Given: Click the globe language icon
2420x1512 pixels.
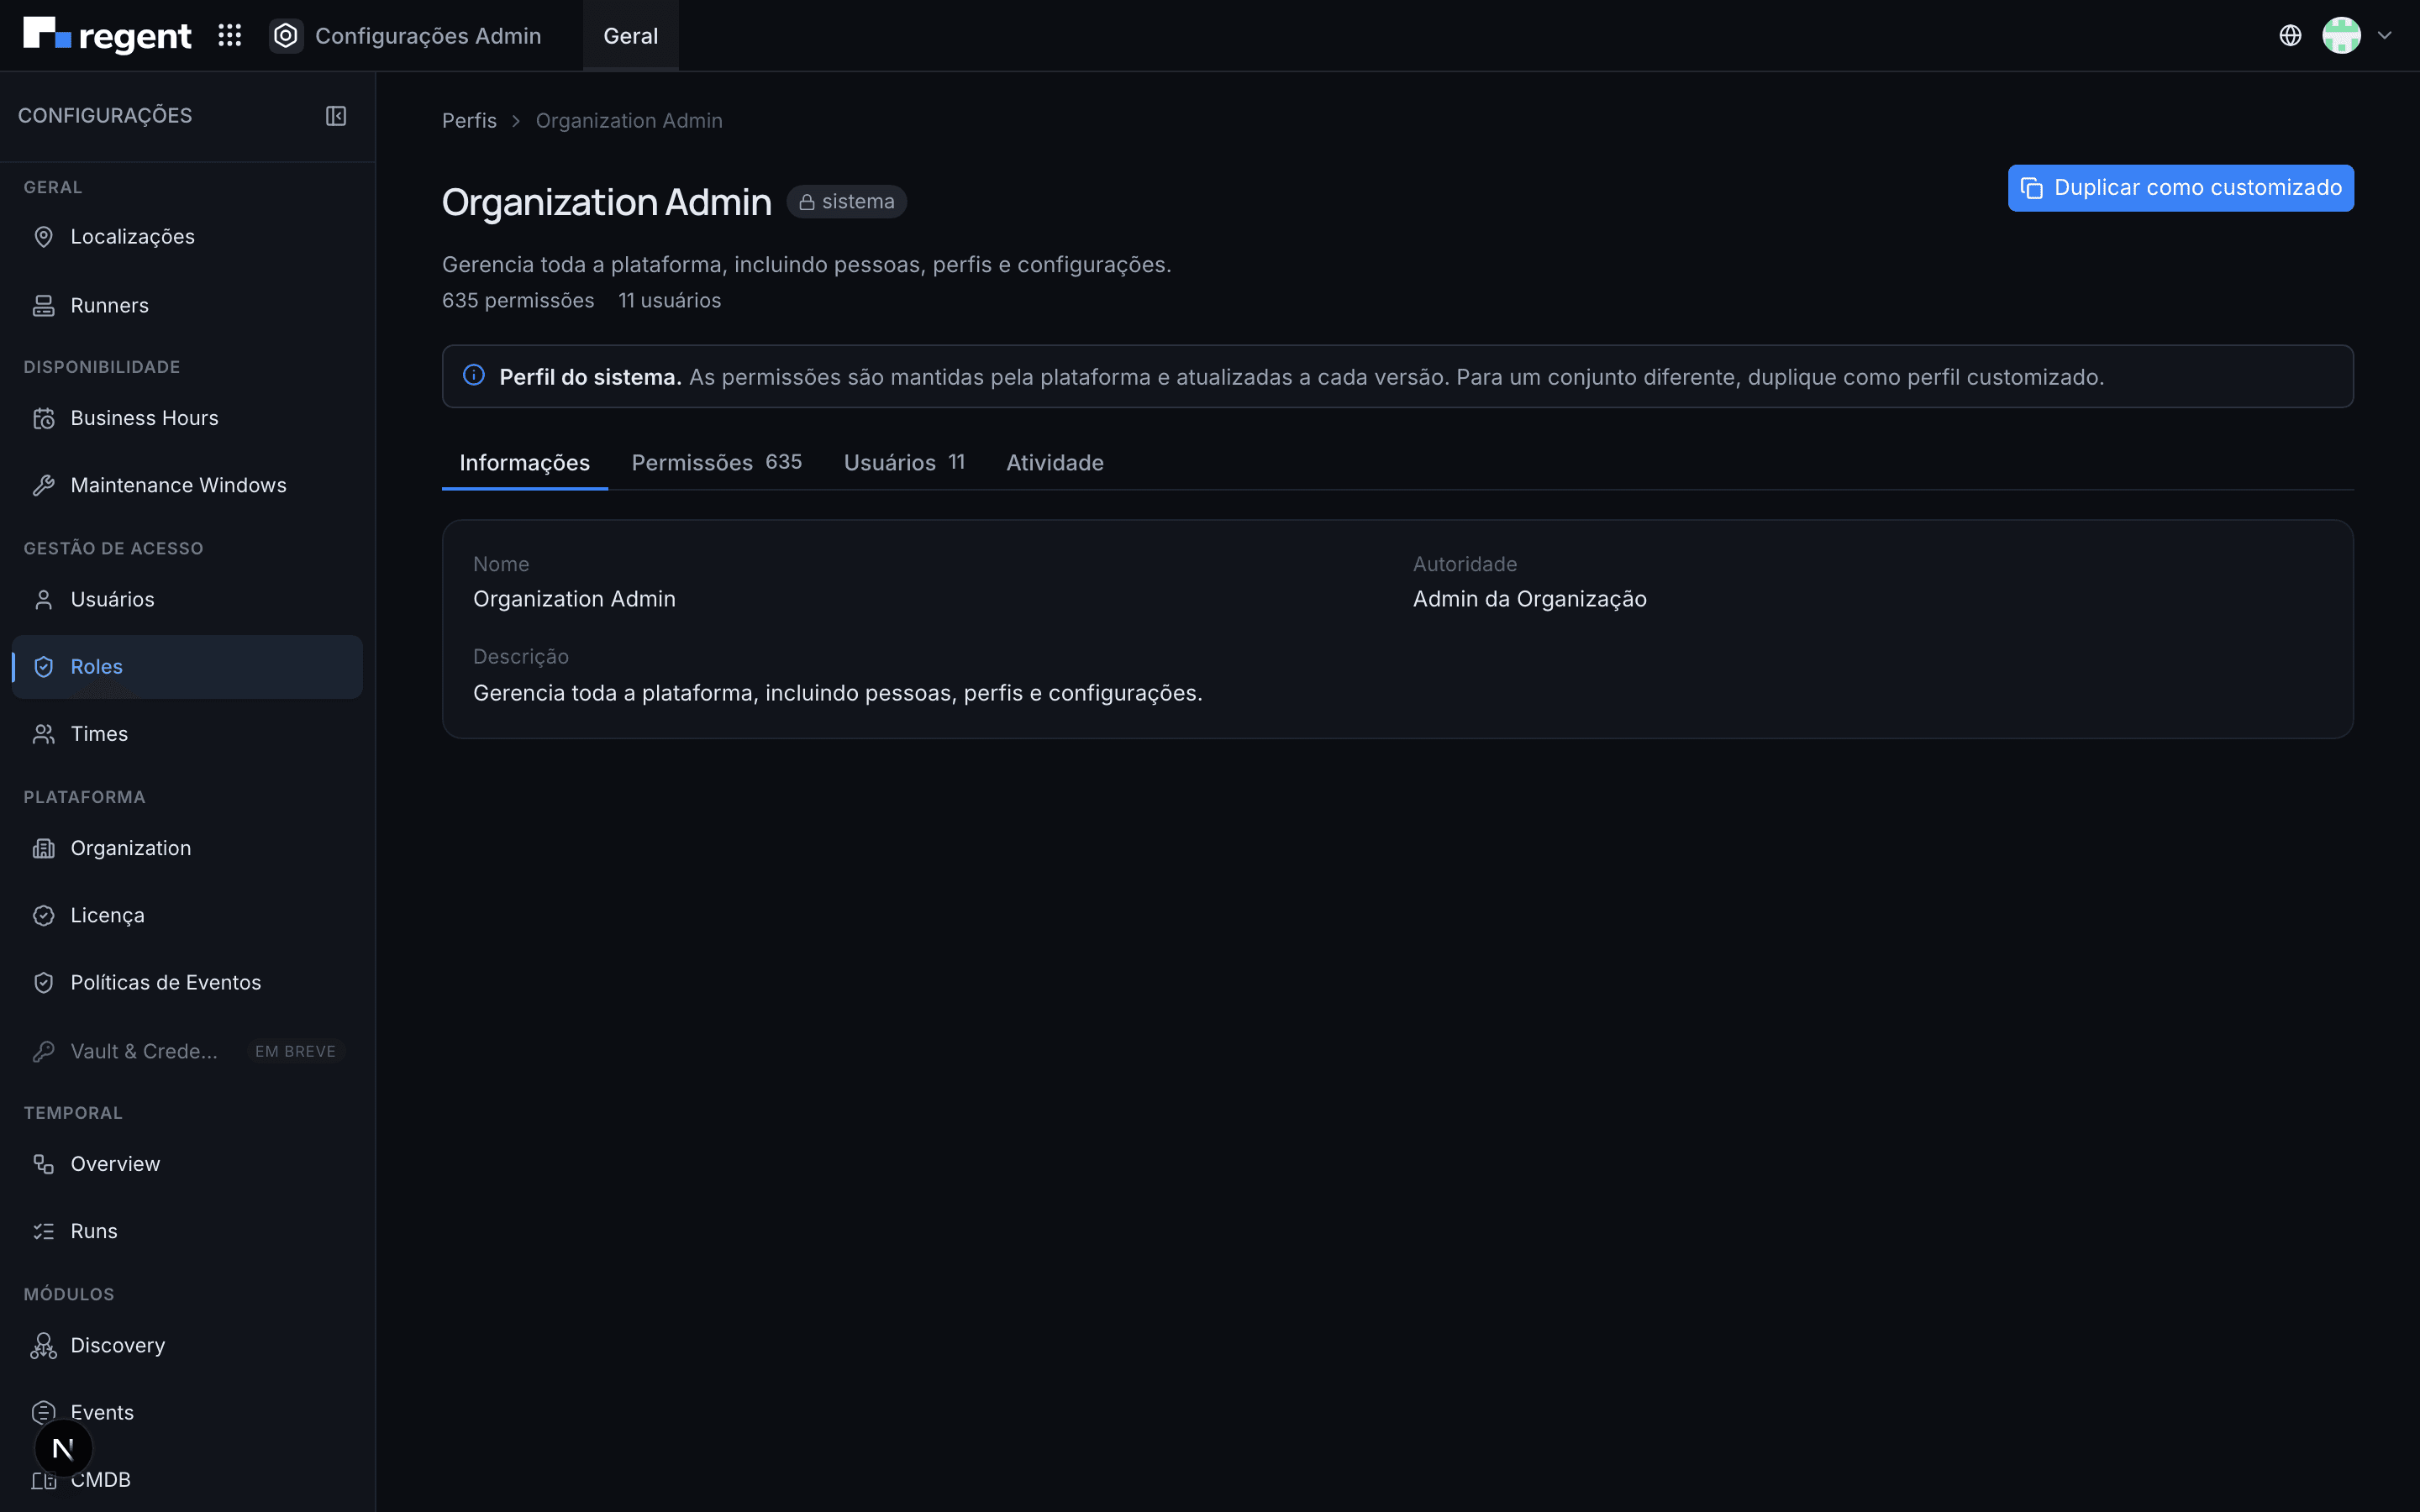Looking at the screenshot, I should 2290,36.
